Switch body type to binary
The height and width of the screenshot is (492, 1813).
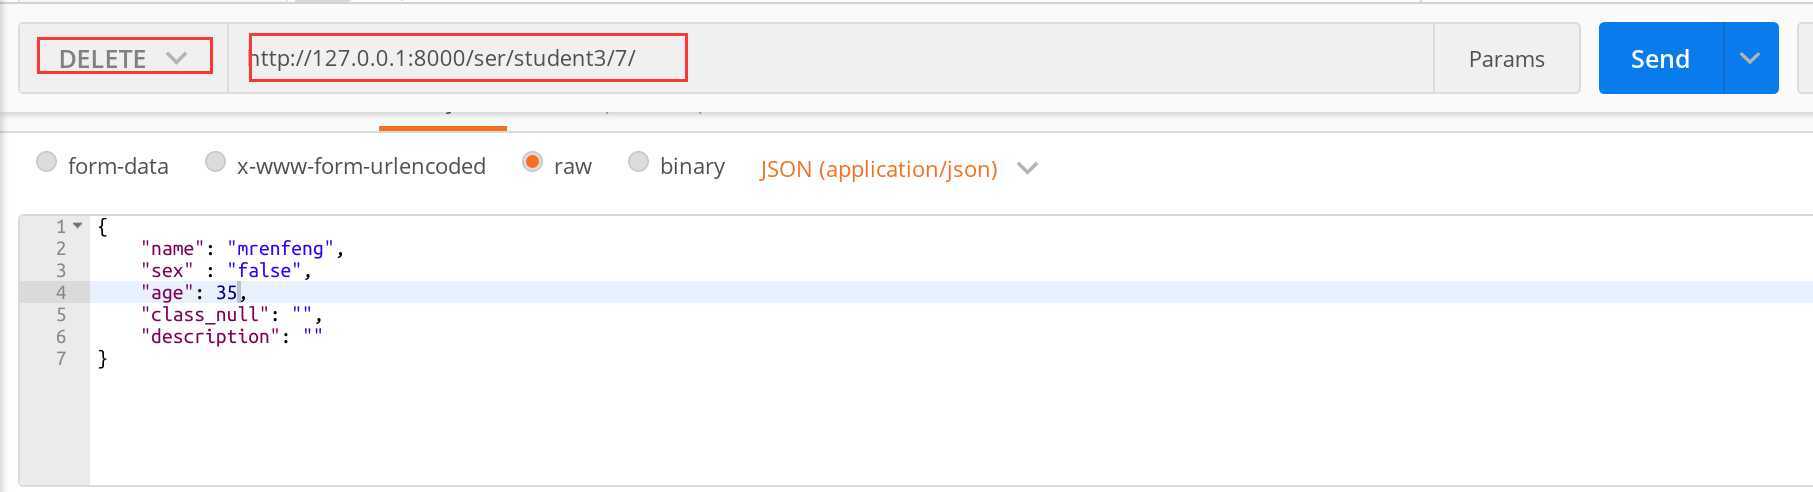[638, 162]
